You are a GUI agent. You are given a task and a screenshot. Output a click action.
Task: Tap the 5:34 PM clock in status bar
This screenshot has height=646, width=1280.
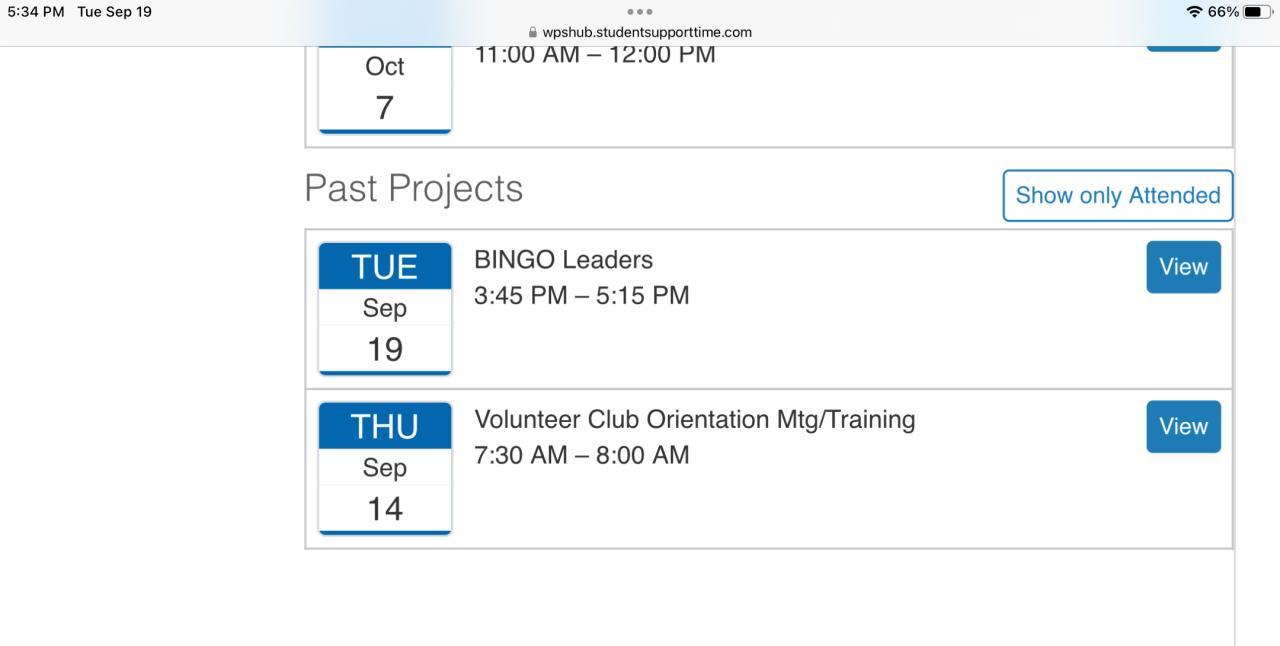[x=35, y=12]
